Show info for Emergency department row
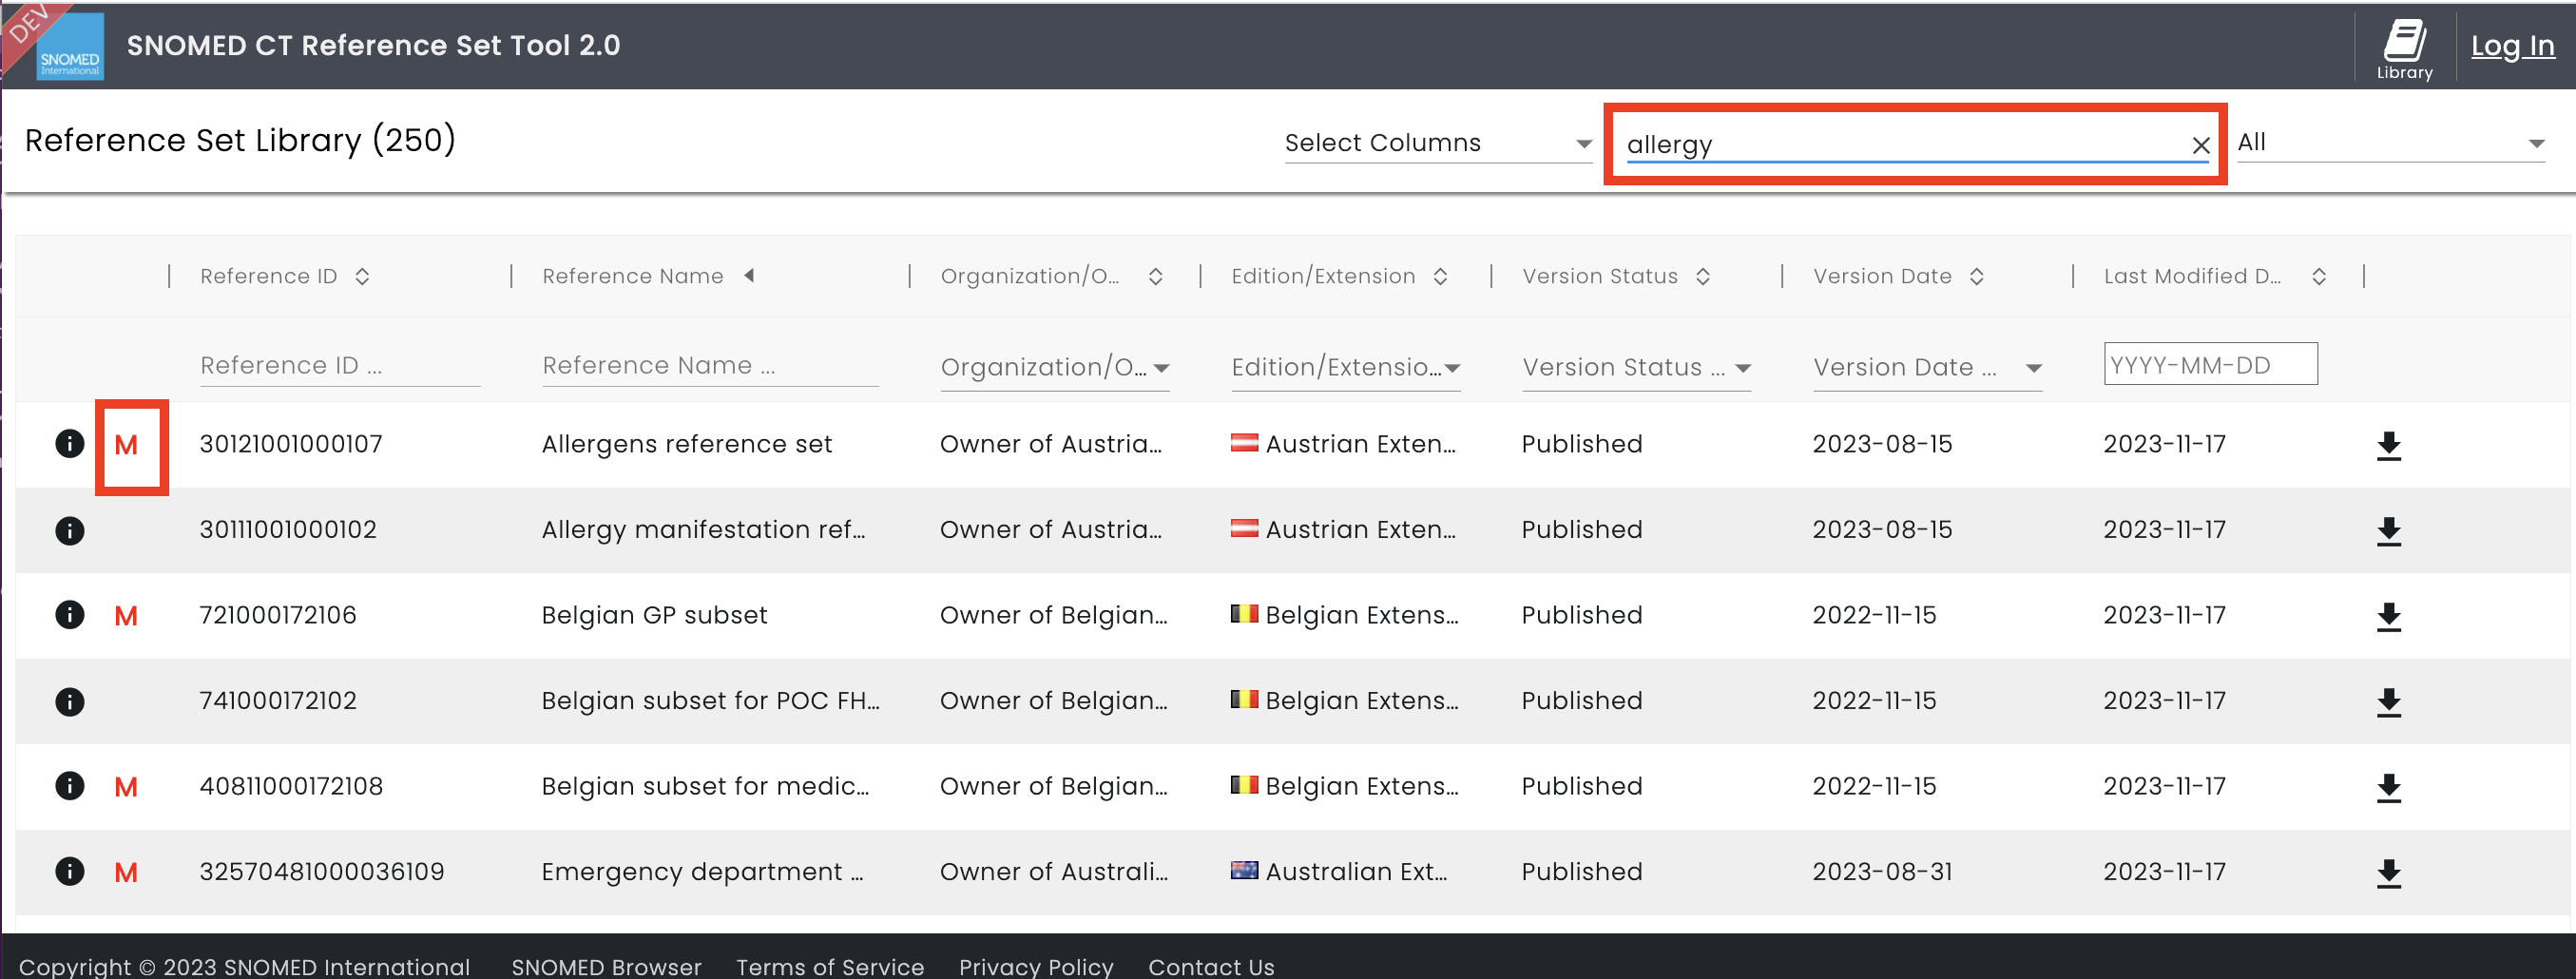Viewport: 2576px width, 979px height. pos(69,872)
